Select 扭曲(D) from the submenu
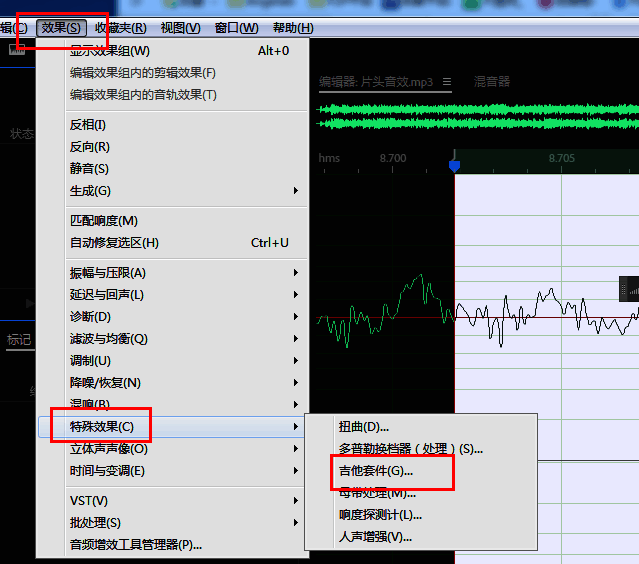The height and width of the screenshot is (564, 639). pyautogui.click(x=364, y=427)
